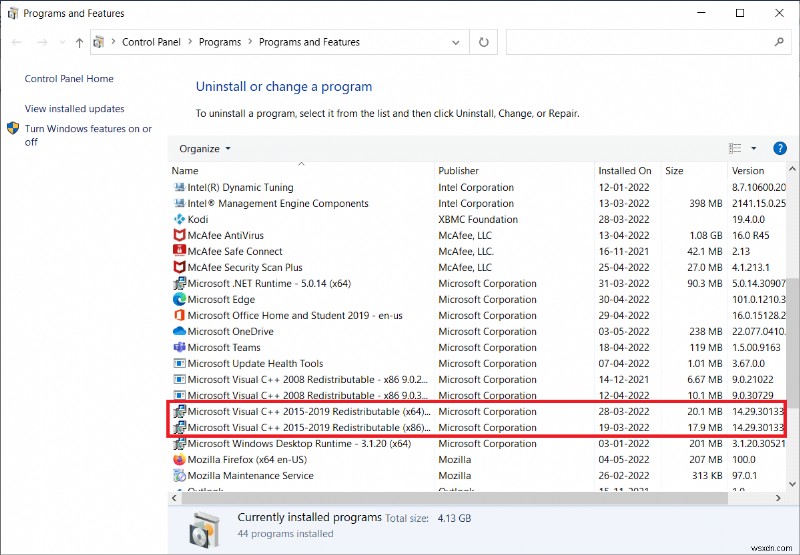
Task: Select Microsoft Teams row name
Action: pos(224,347)
